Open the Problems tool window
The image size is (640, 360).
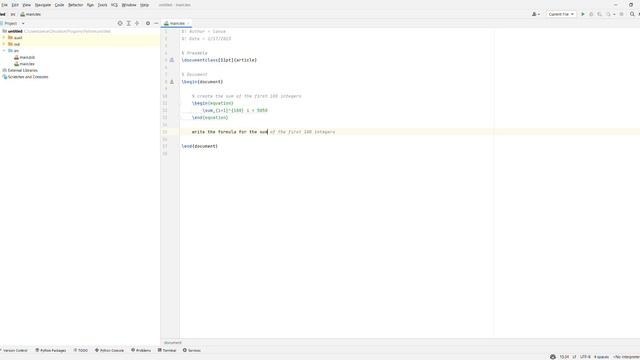141,351
